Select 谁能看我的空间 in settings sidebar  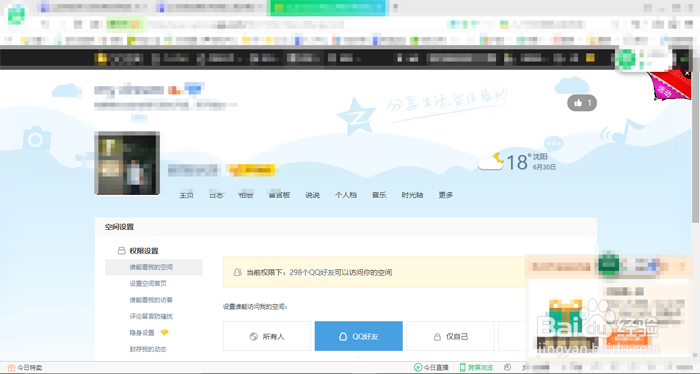pyautogui.click(x=154, y=267)
